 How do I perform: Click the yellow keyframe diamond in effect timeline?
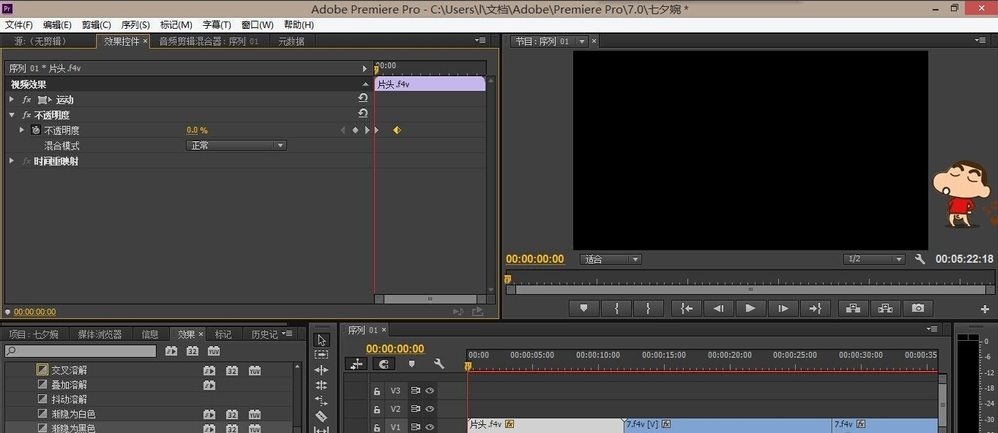[x=396, y=130]
